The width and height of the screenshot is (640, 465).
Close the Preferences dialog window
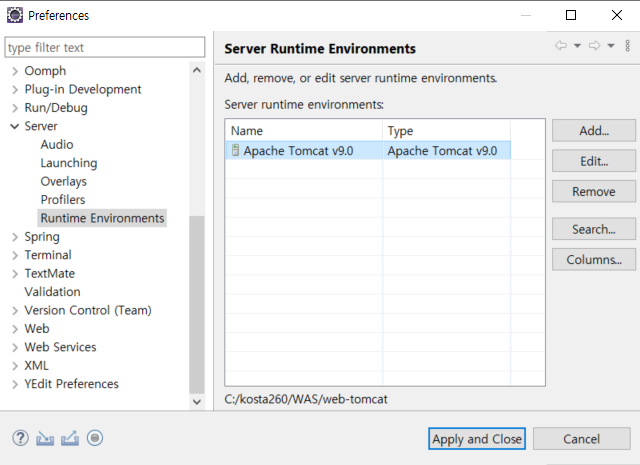tap(617, 15)
